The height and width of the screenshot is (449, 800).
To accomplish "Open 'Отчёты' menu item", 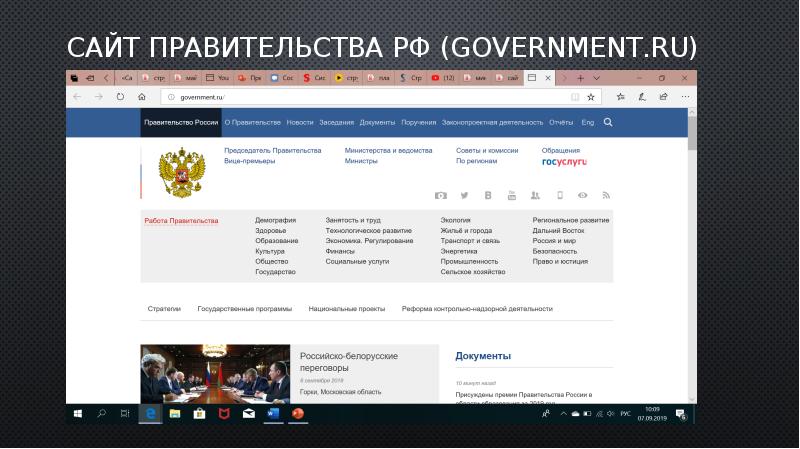I will point(561,122).
